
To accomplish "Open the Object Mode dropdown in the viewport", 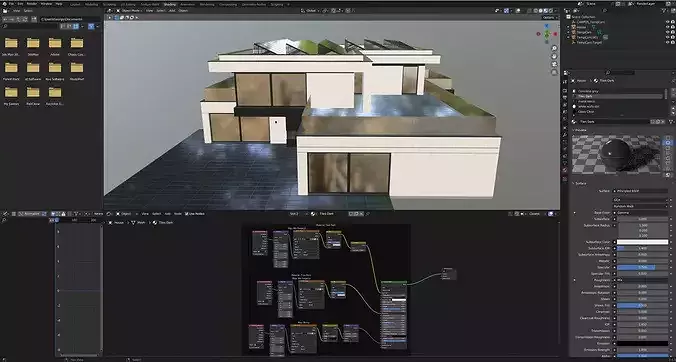I will click(129, 10).
